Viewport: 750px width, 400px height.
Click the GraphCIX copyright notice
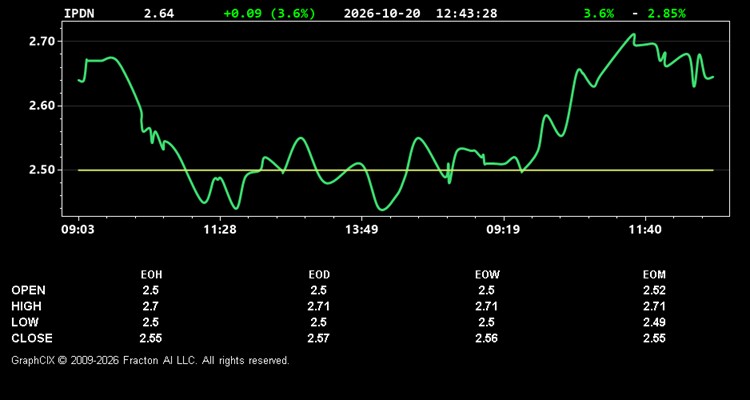(150, 360)
